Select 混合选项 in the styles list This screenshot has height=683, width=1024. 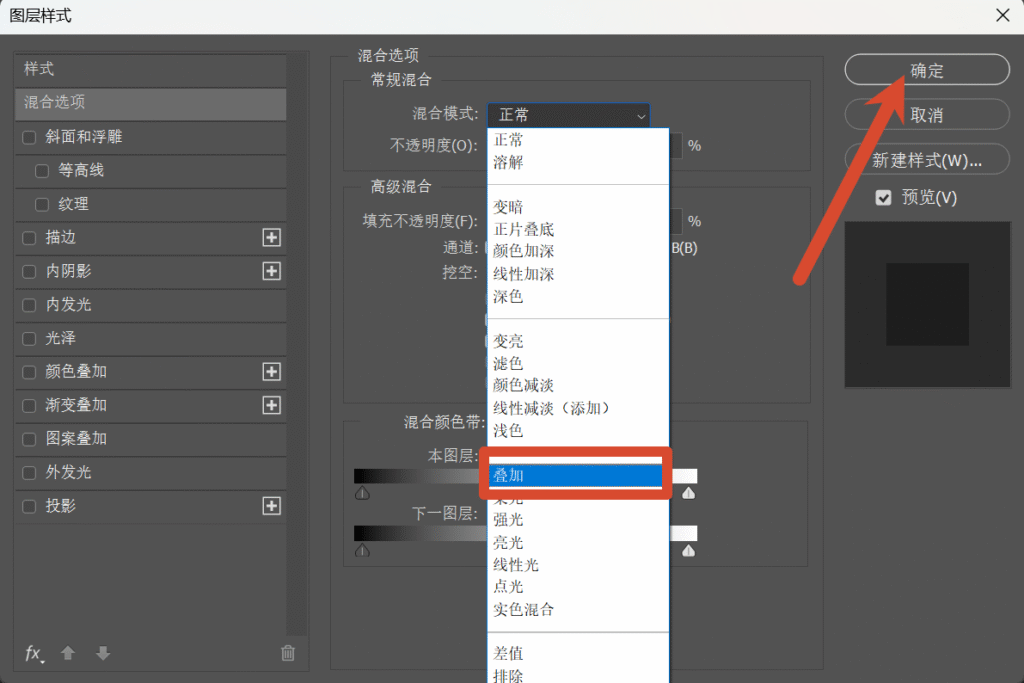tap(151, 103)
